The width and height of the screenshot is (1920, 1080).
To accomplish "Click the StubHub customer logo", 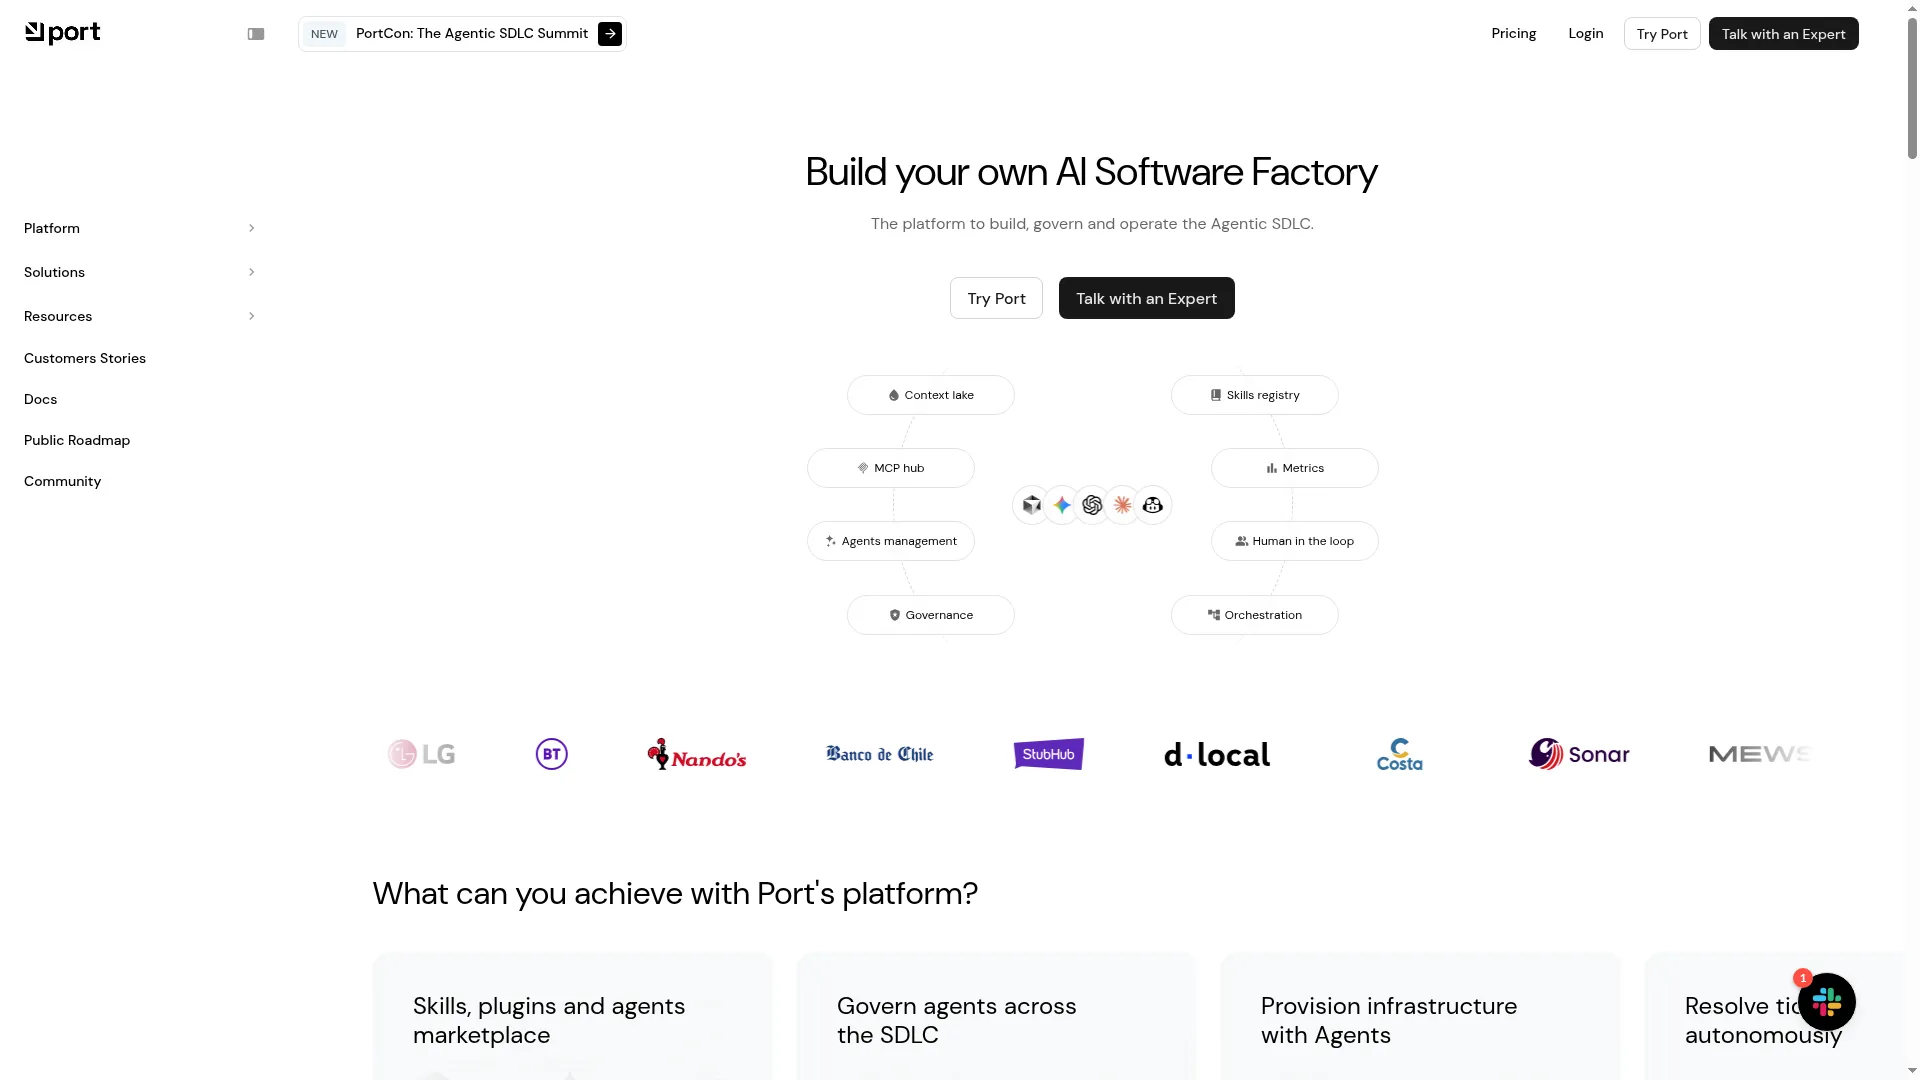I will click(x=1049, y=754).
